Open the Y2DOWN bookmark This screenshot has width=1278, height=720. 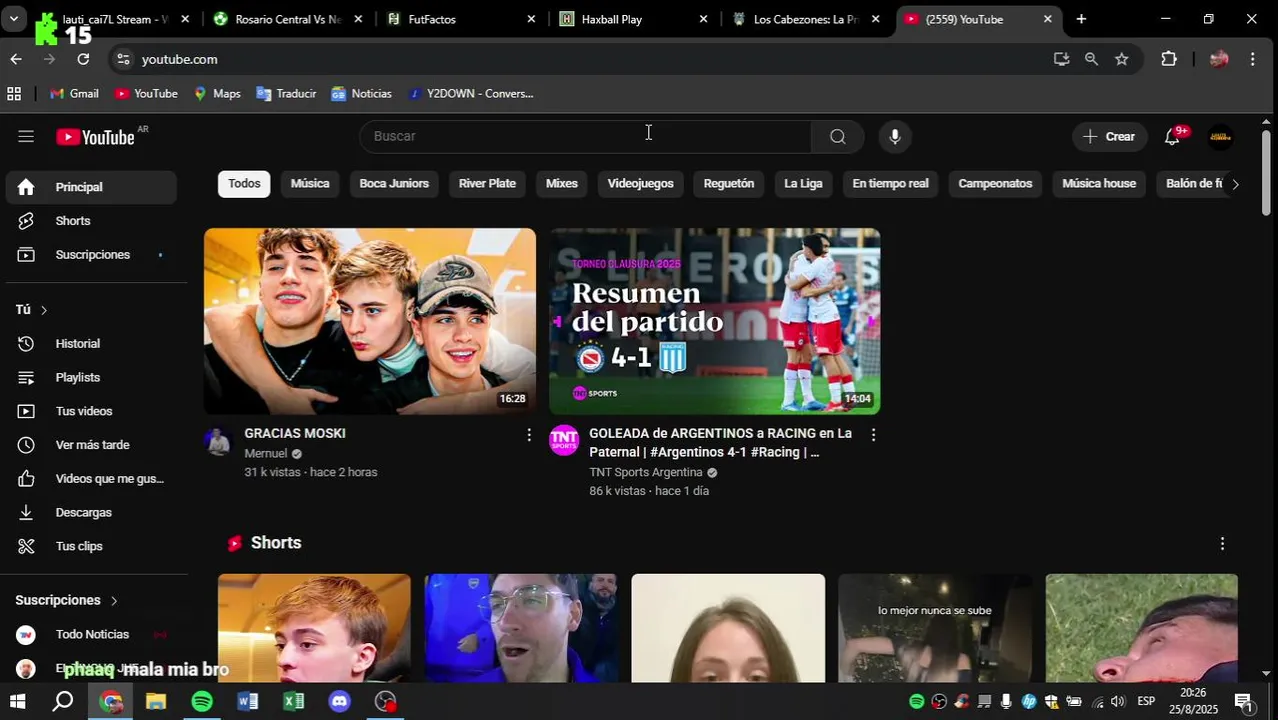point(471,94)
